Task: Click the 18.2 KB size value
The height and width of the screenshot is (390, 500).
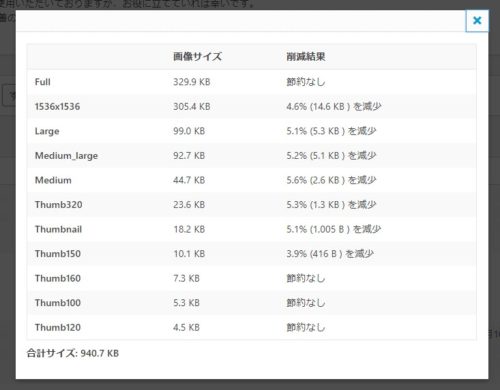Action: point(189,229)
